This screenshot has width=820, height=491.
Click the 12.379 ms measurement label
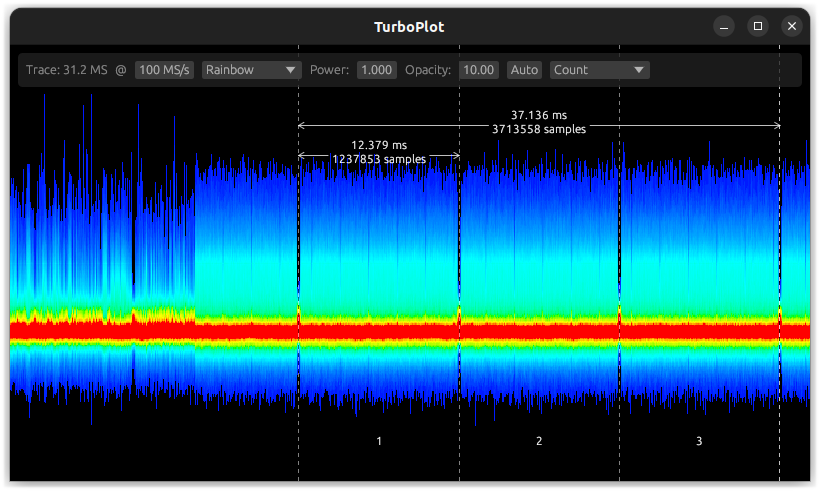pos(379,145)
